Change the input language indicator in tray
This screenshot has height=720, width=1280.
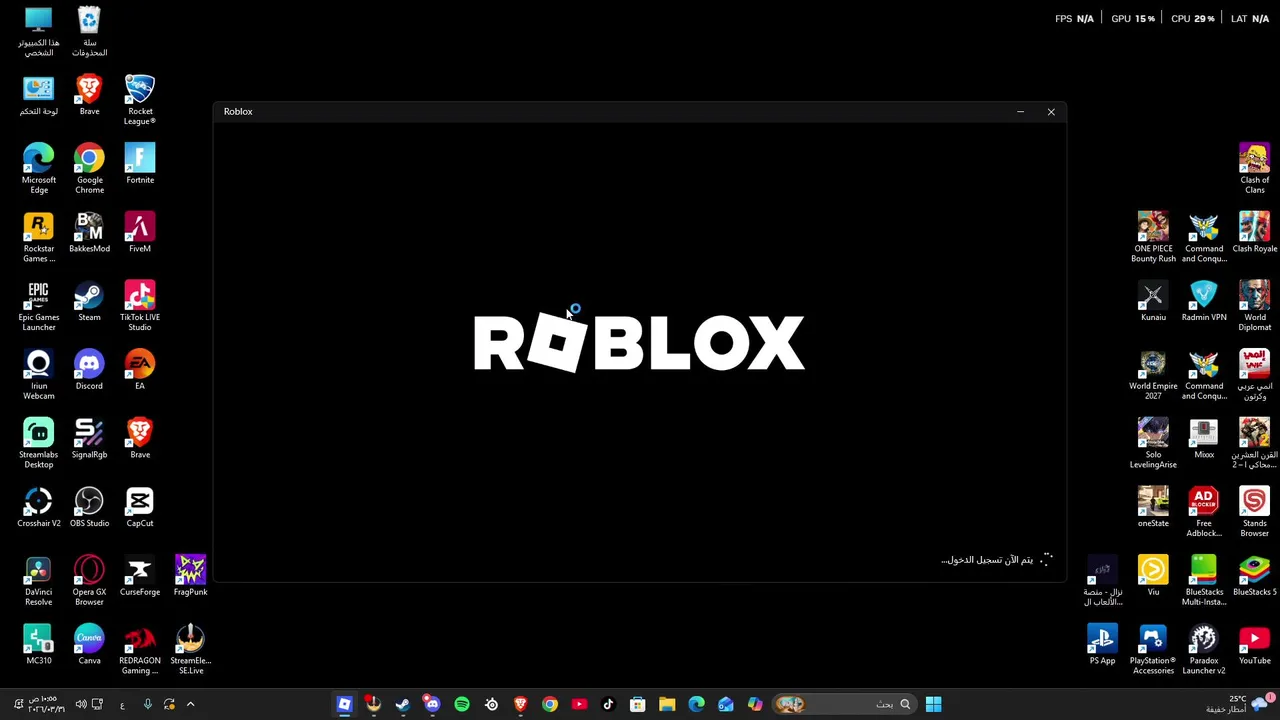tap(122, 705)
